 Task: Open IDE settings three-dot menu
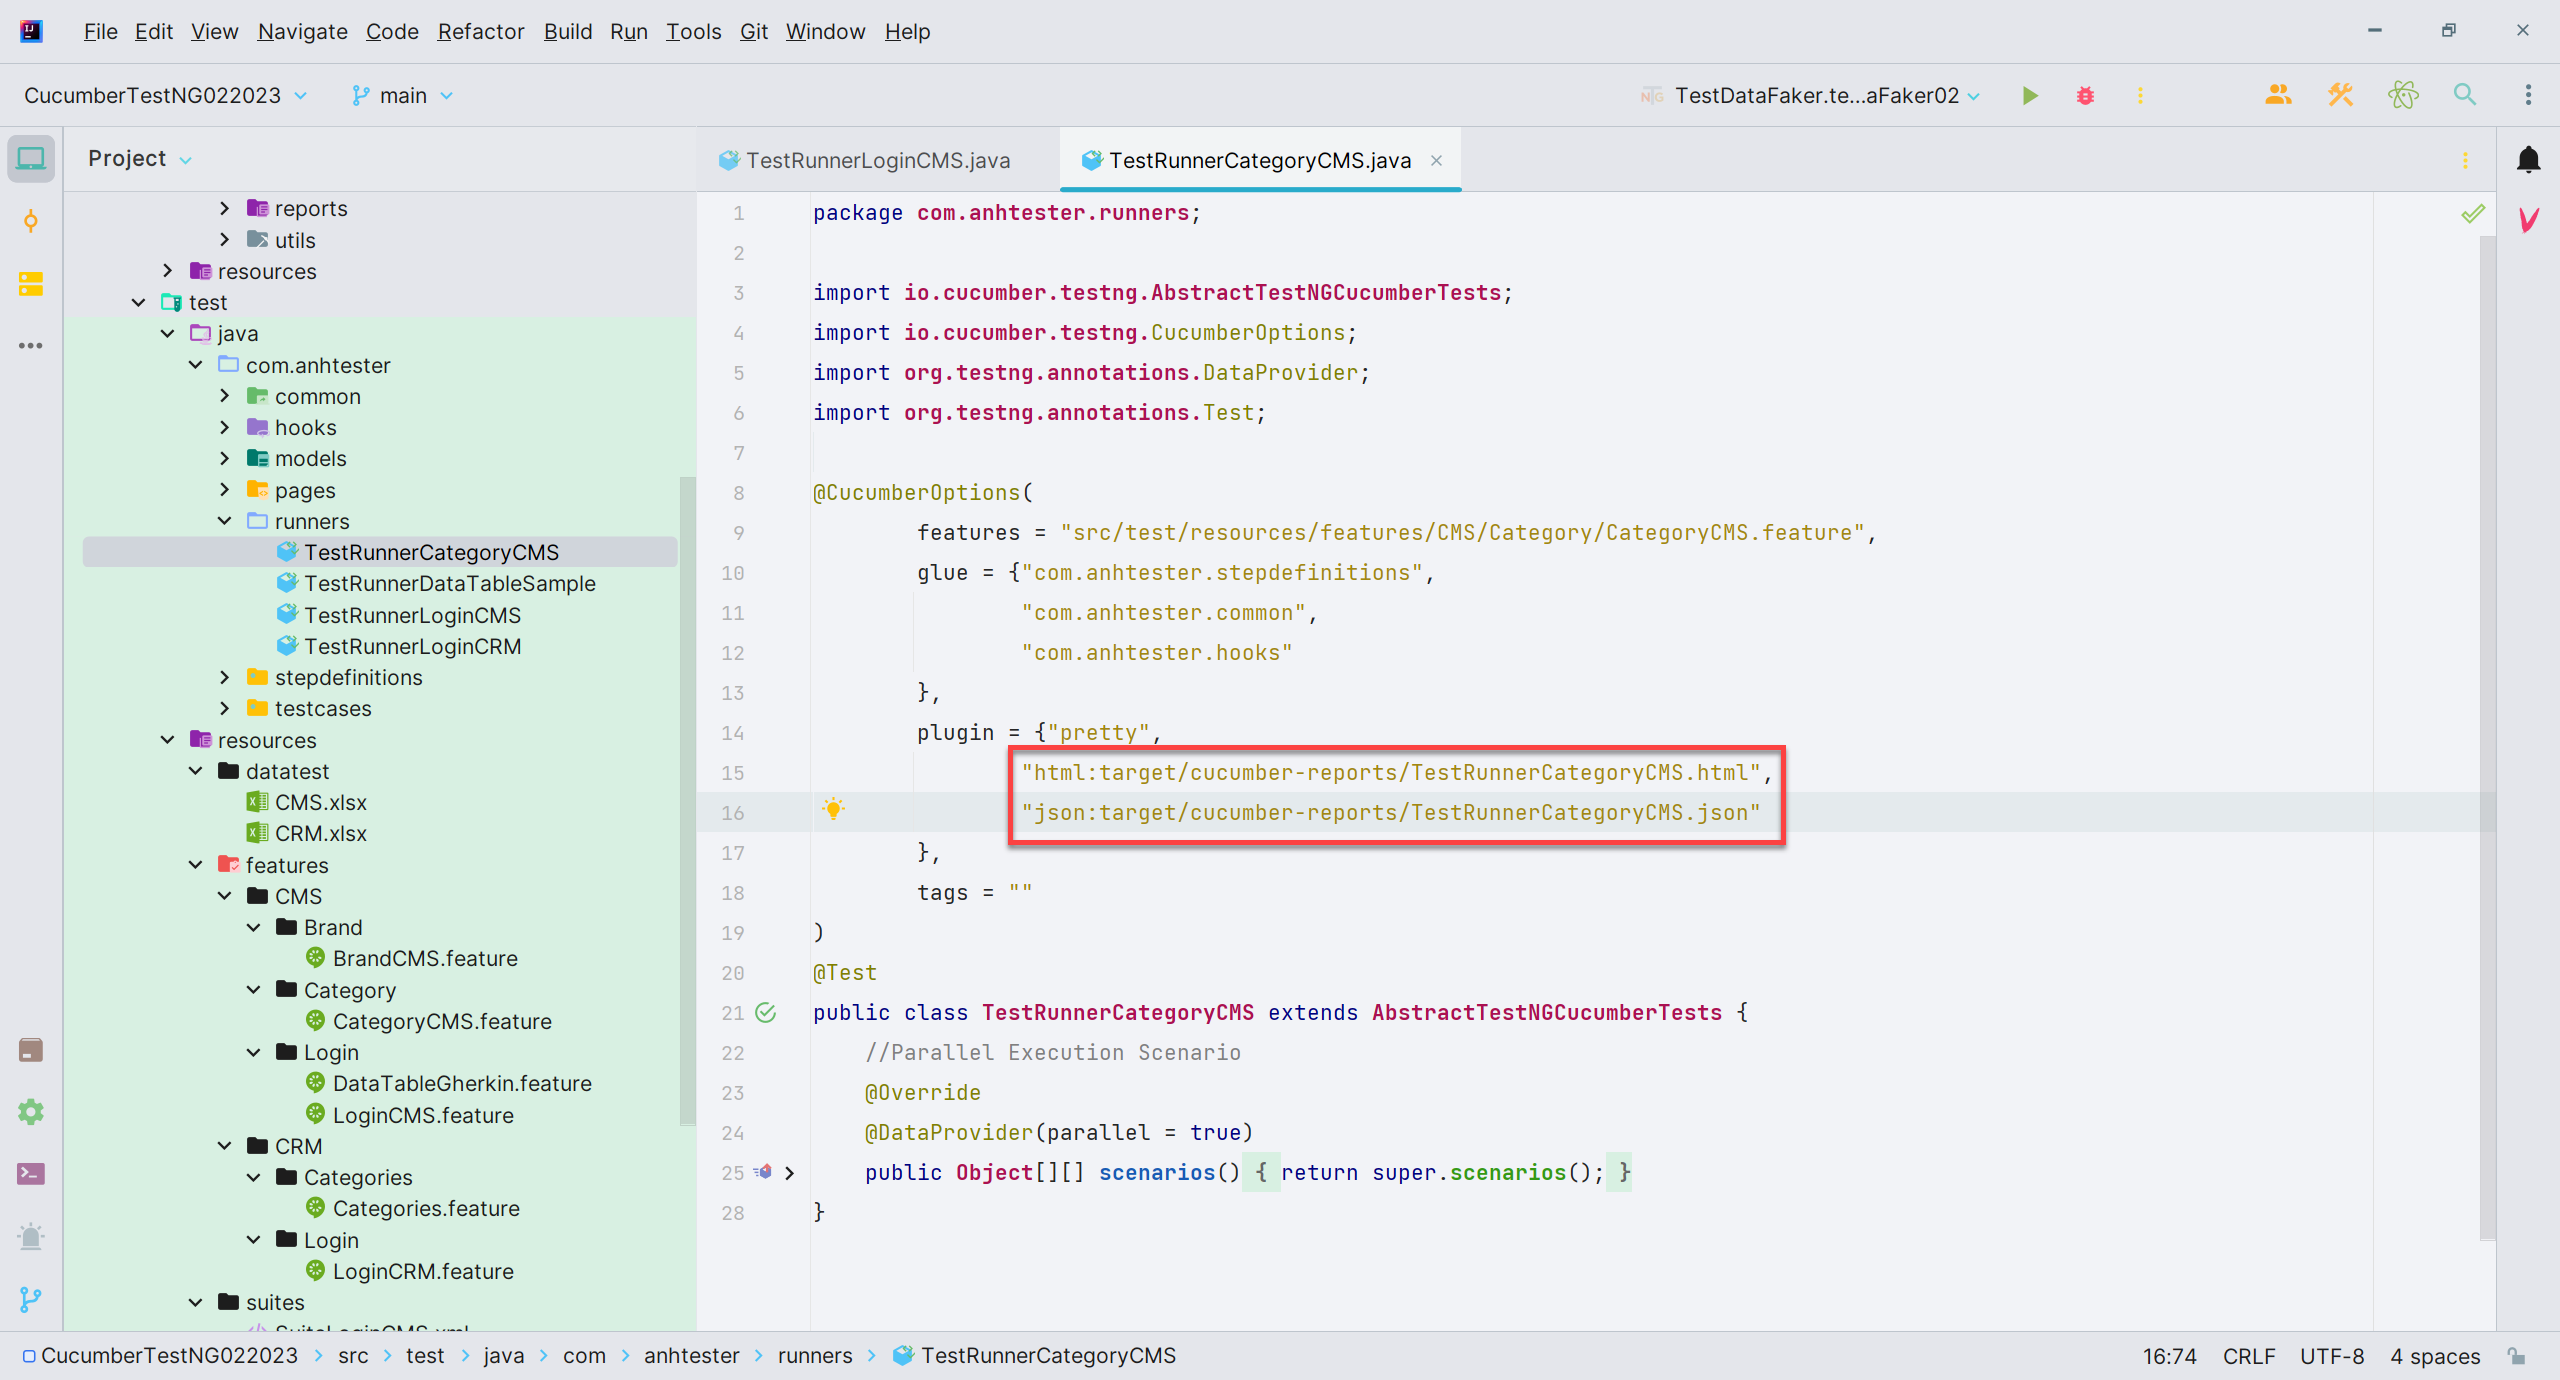pyautogui.click(x=2528, y=95)
